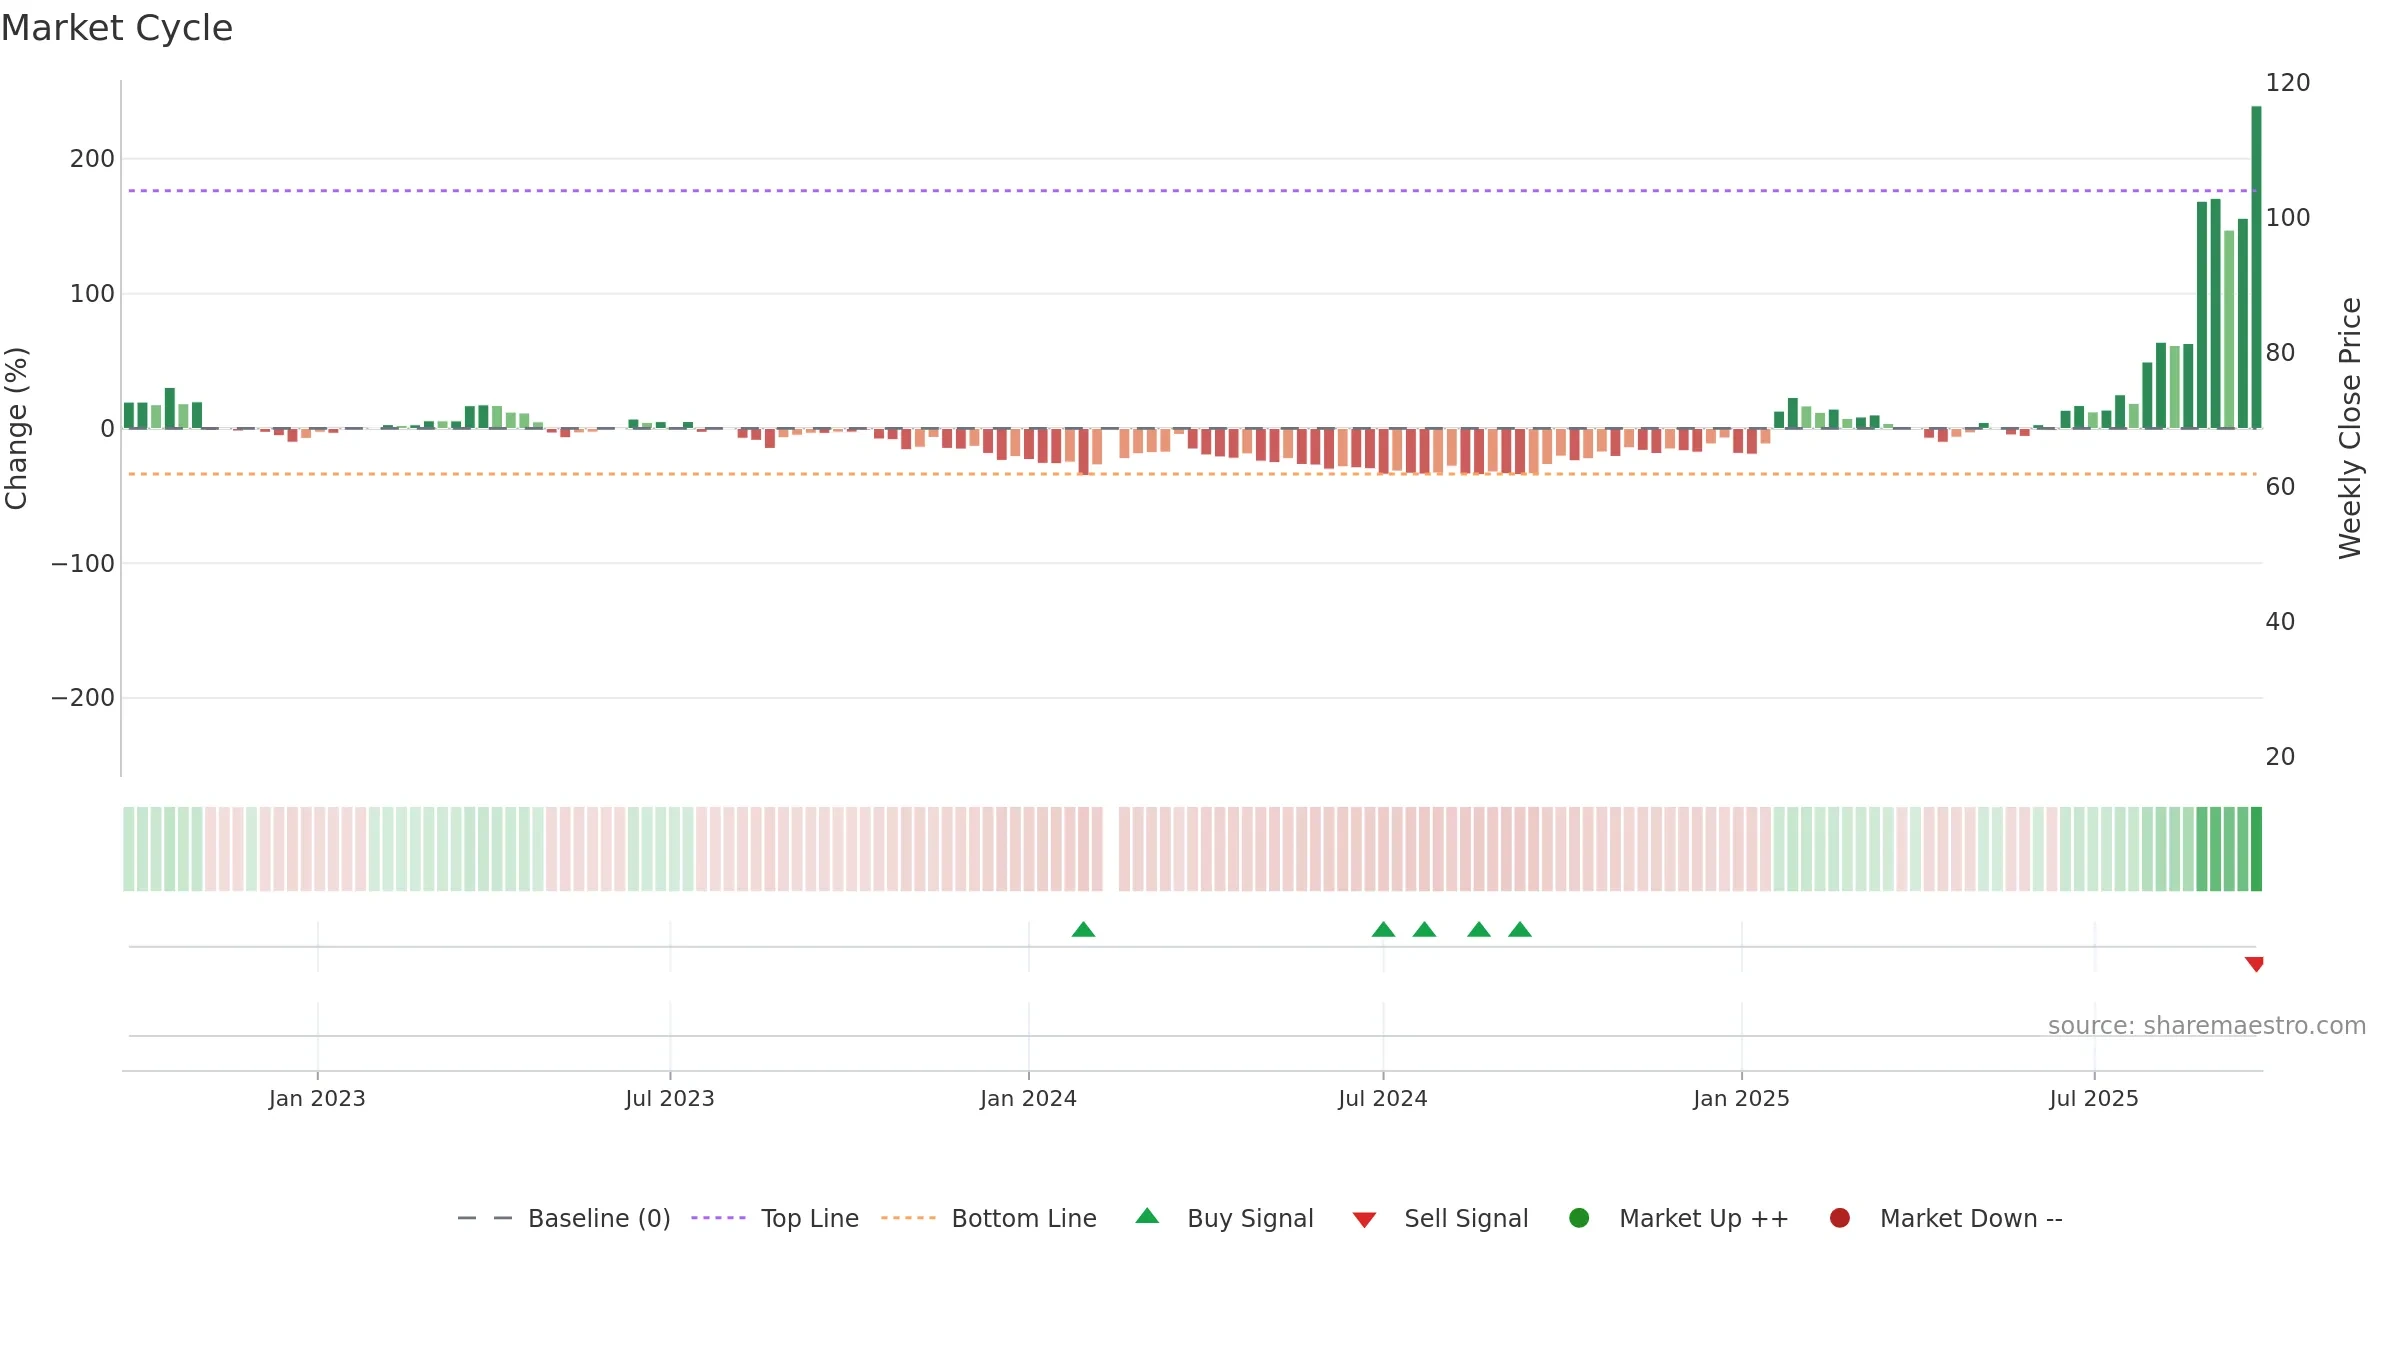The image size is (2400, 1350).
Task: Click the source: sharemaestro.com text
Action: coord(2207,1026)
